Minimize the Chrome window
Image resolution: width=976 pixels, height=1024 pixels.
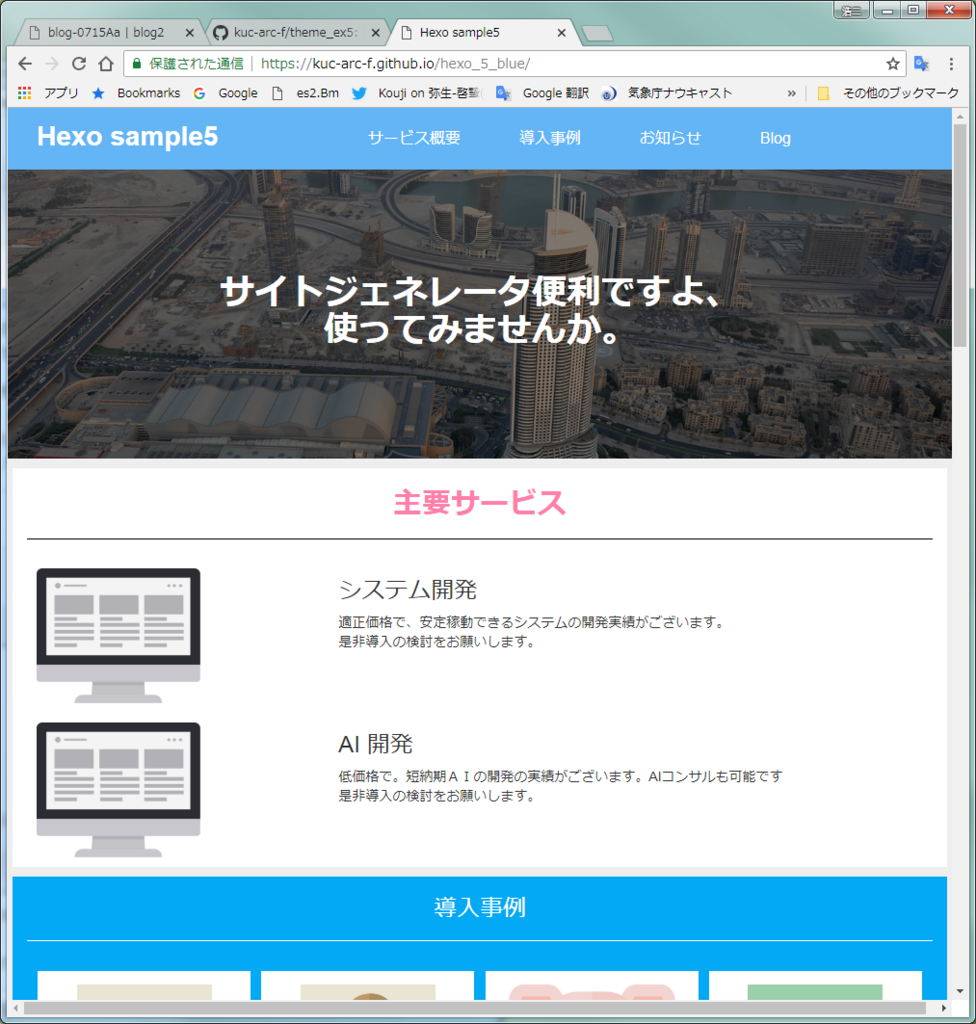(x=887, y=10)
